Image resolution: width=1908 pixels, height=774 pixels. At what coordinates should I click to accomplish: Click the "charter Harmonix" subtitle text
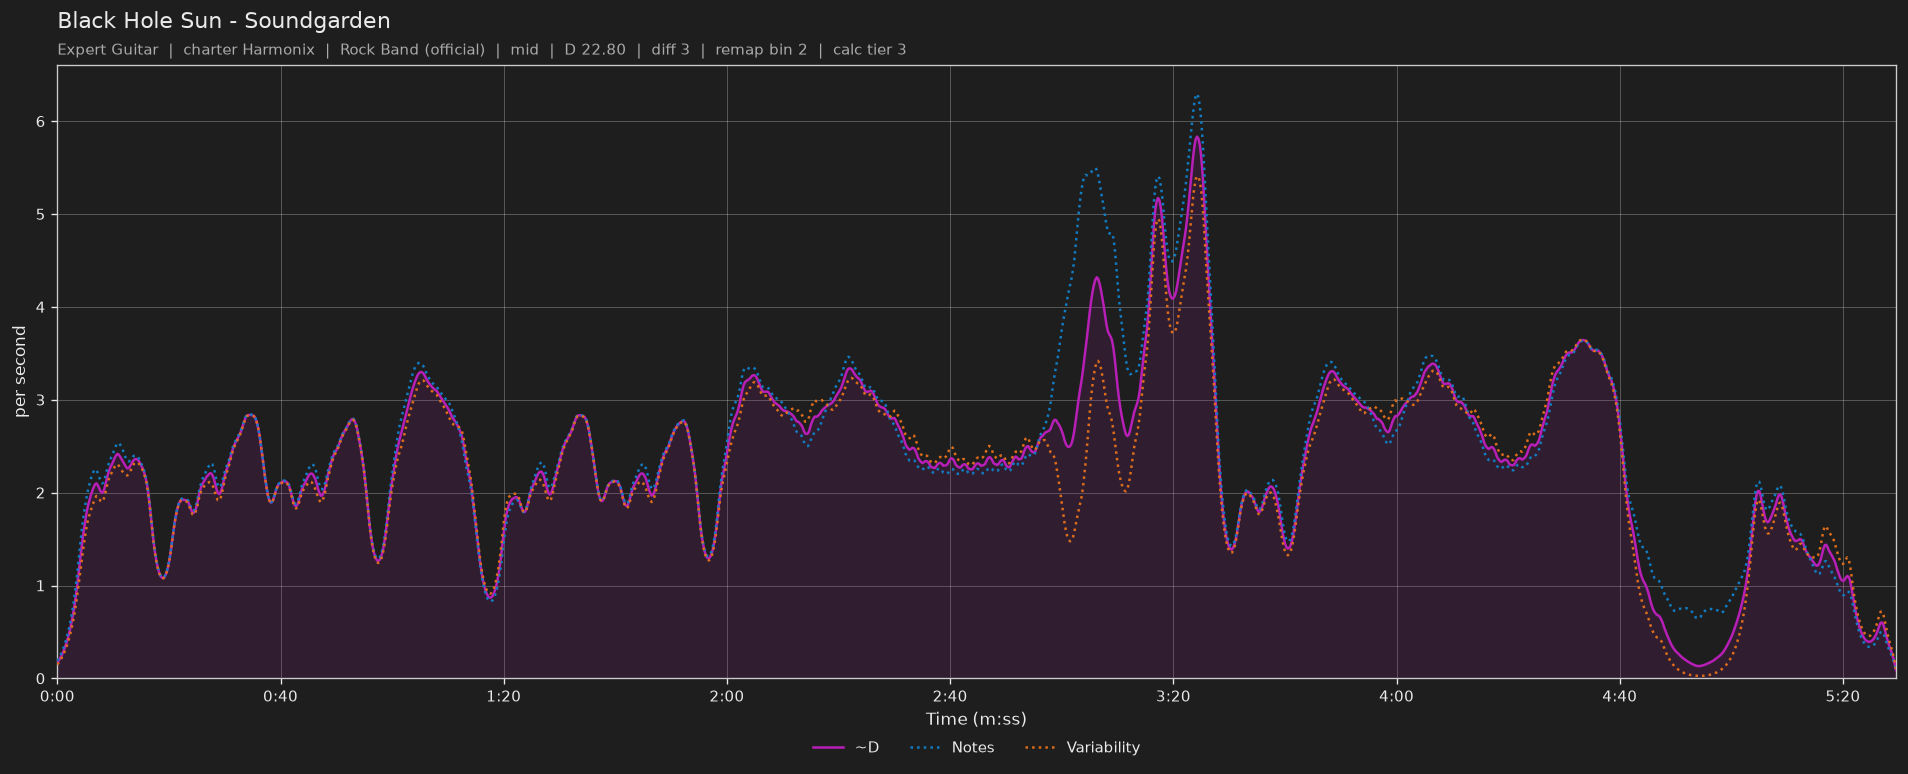[x=249, y=50]
